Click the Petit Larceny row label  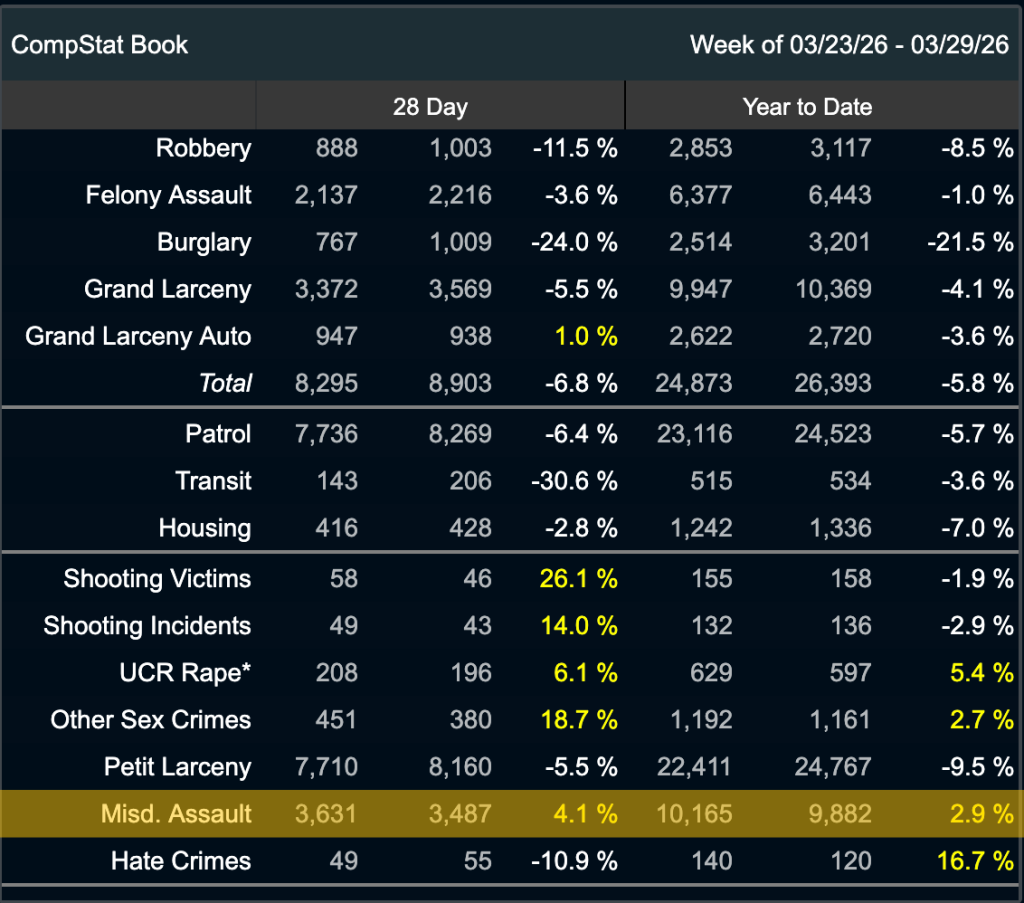point(177,767)
